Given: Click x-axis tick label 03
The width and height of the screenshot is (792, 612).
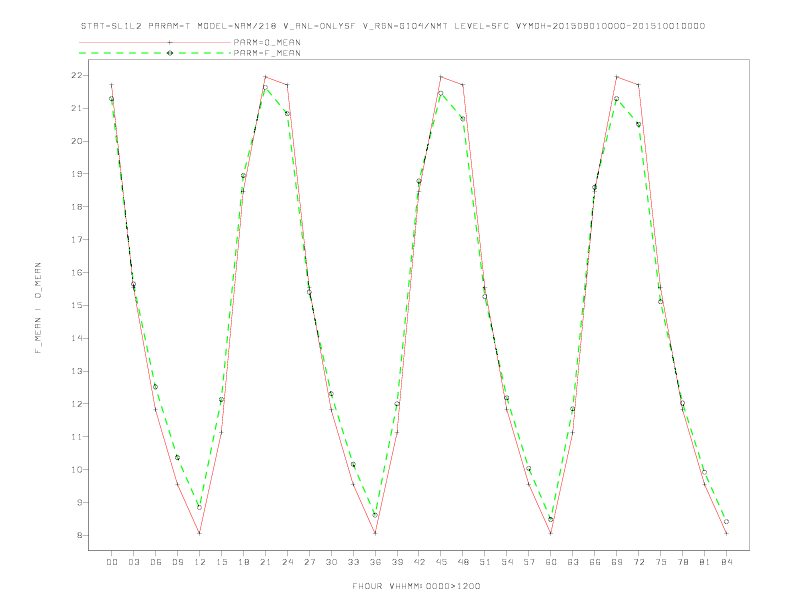Looking at the screenshot, I should (x=133, y=562).
